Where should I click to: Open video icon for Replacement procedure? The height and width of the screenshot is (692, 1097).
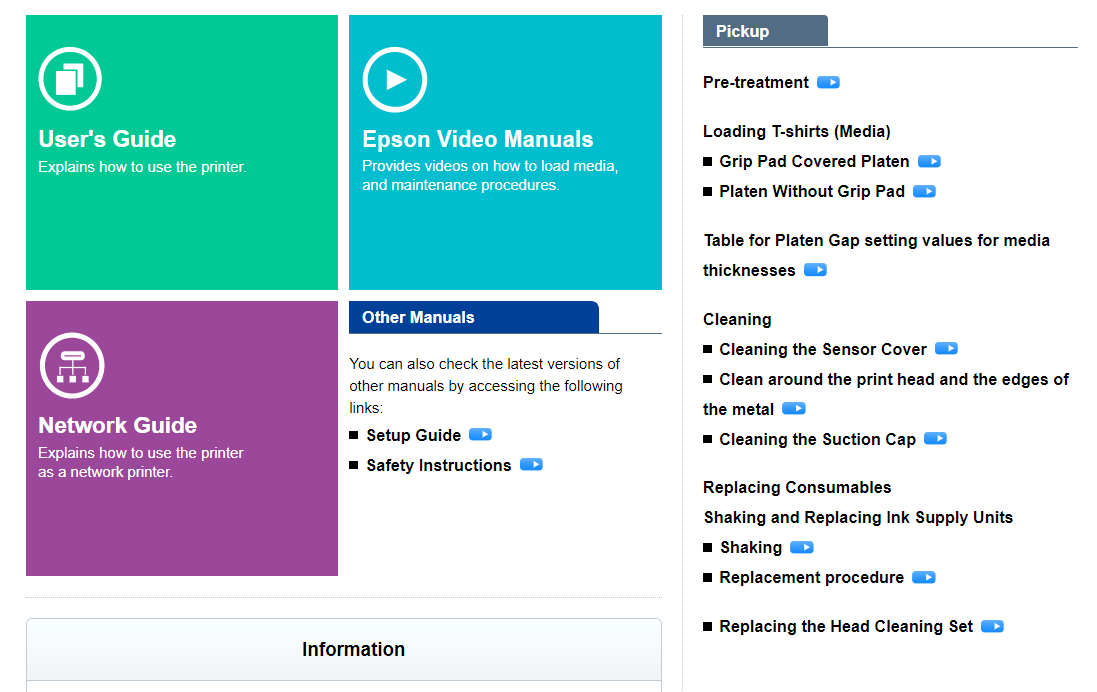[x=924, y=577]
